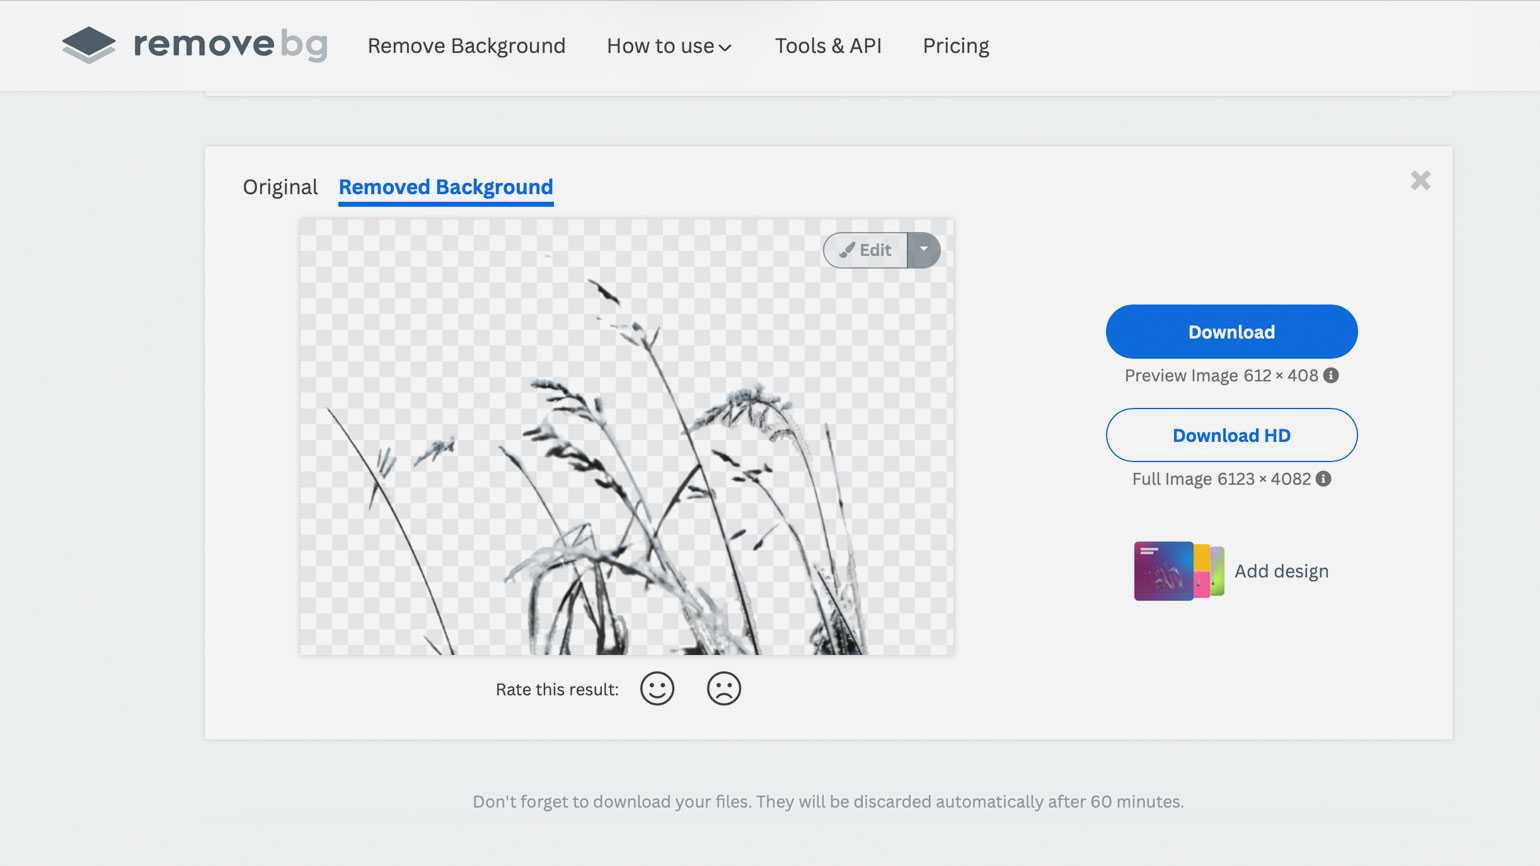The height and width of the screenshot is (866, 1540).
Task: Close the result panel with X
Action: 1420,181
